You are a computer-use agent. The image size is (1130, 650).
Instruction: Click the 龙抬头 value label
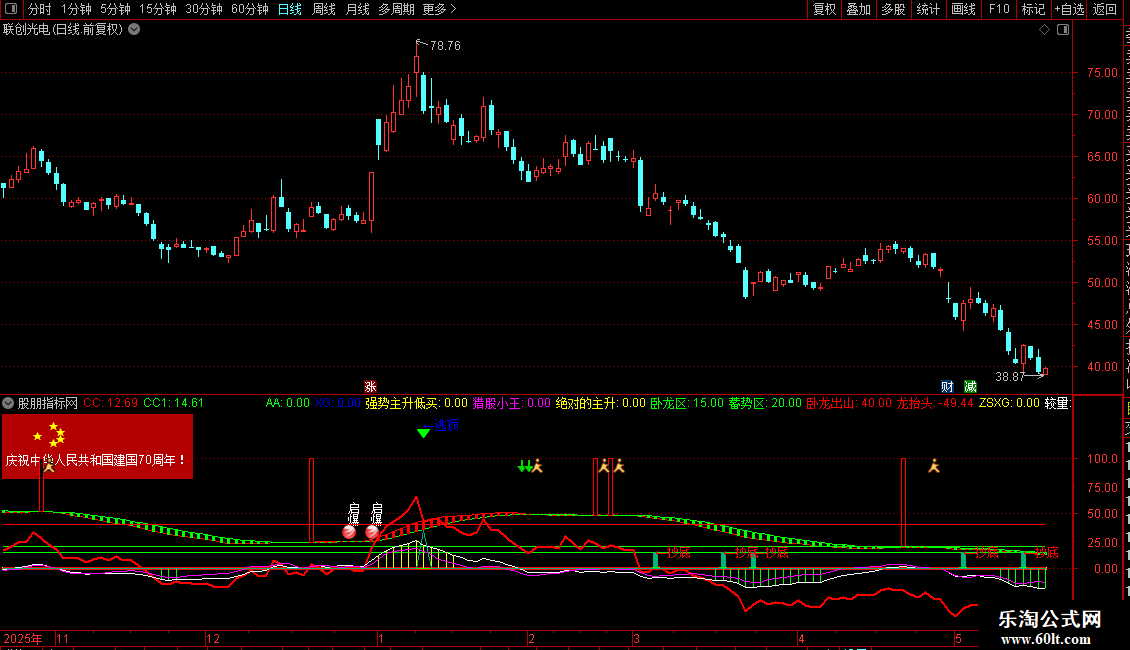935,404
